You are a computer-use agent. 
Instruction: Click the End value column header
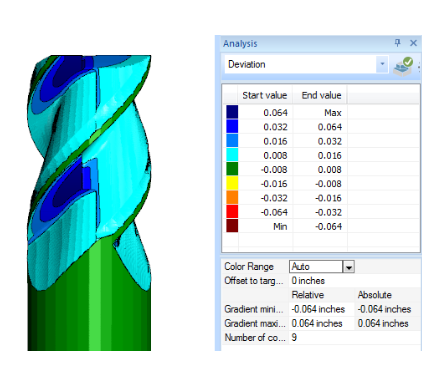click(x=320, y=95)
